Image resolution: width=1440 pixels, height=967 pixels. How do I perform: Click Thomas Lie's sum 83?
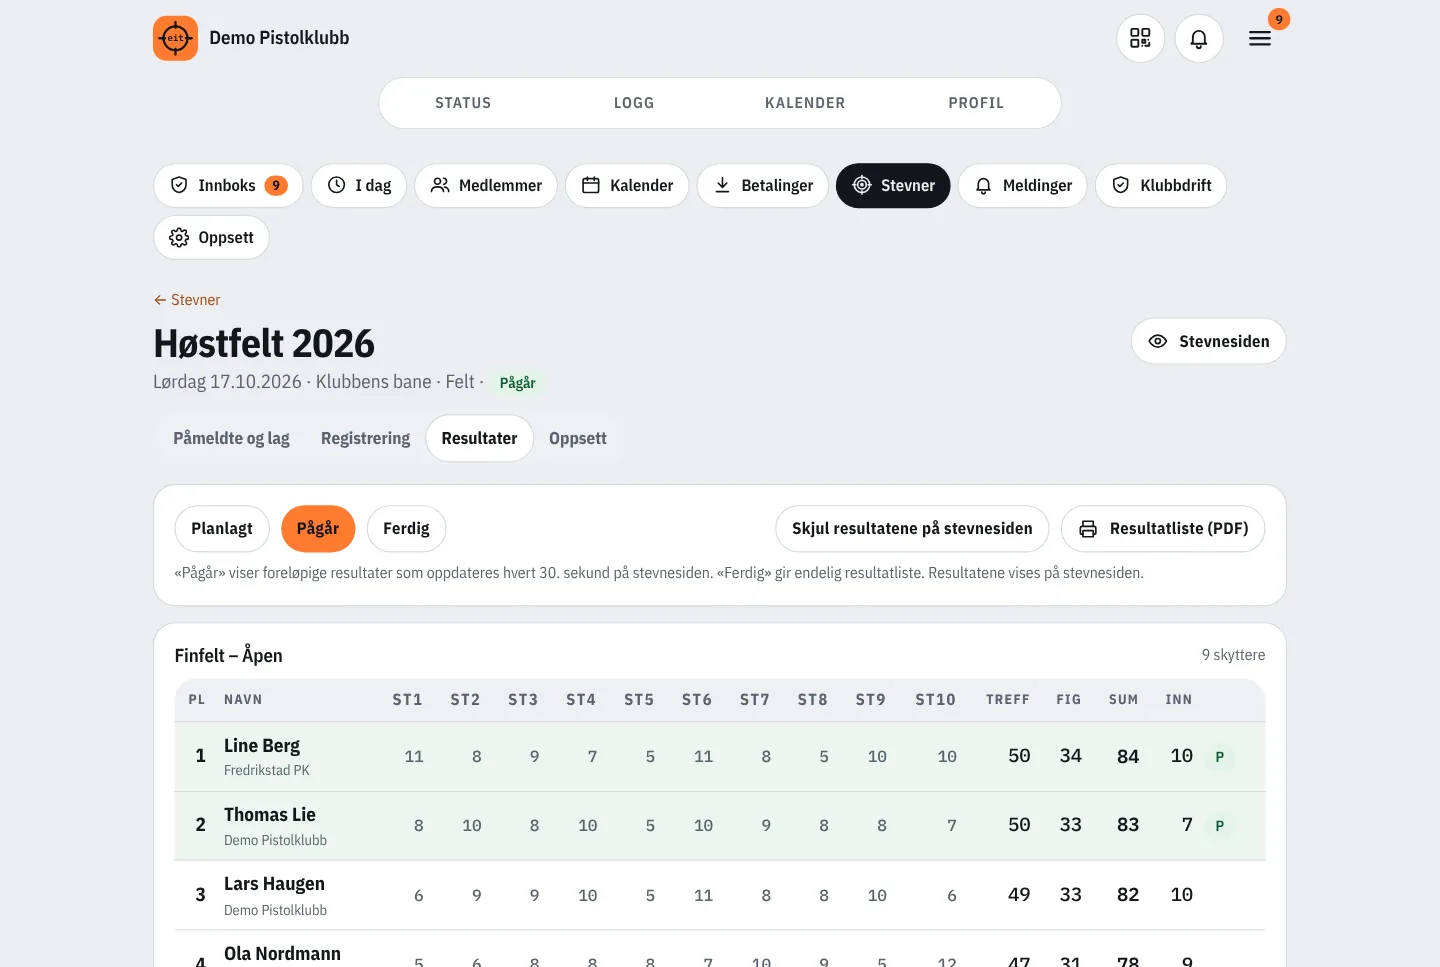click(1128, 825)
